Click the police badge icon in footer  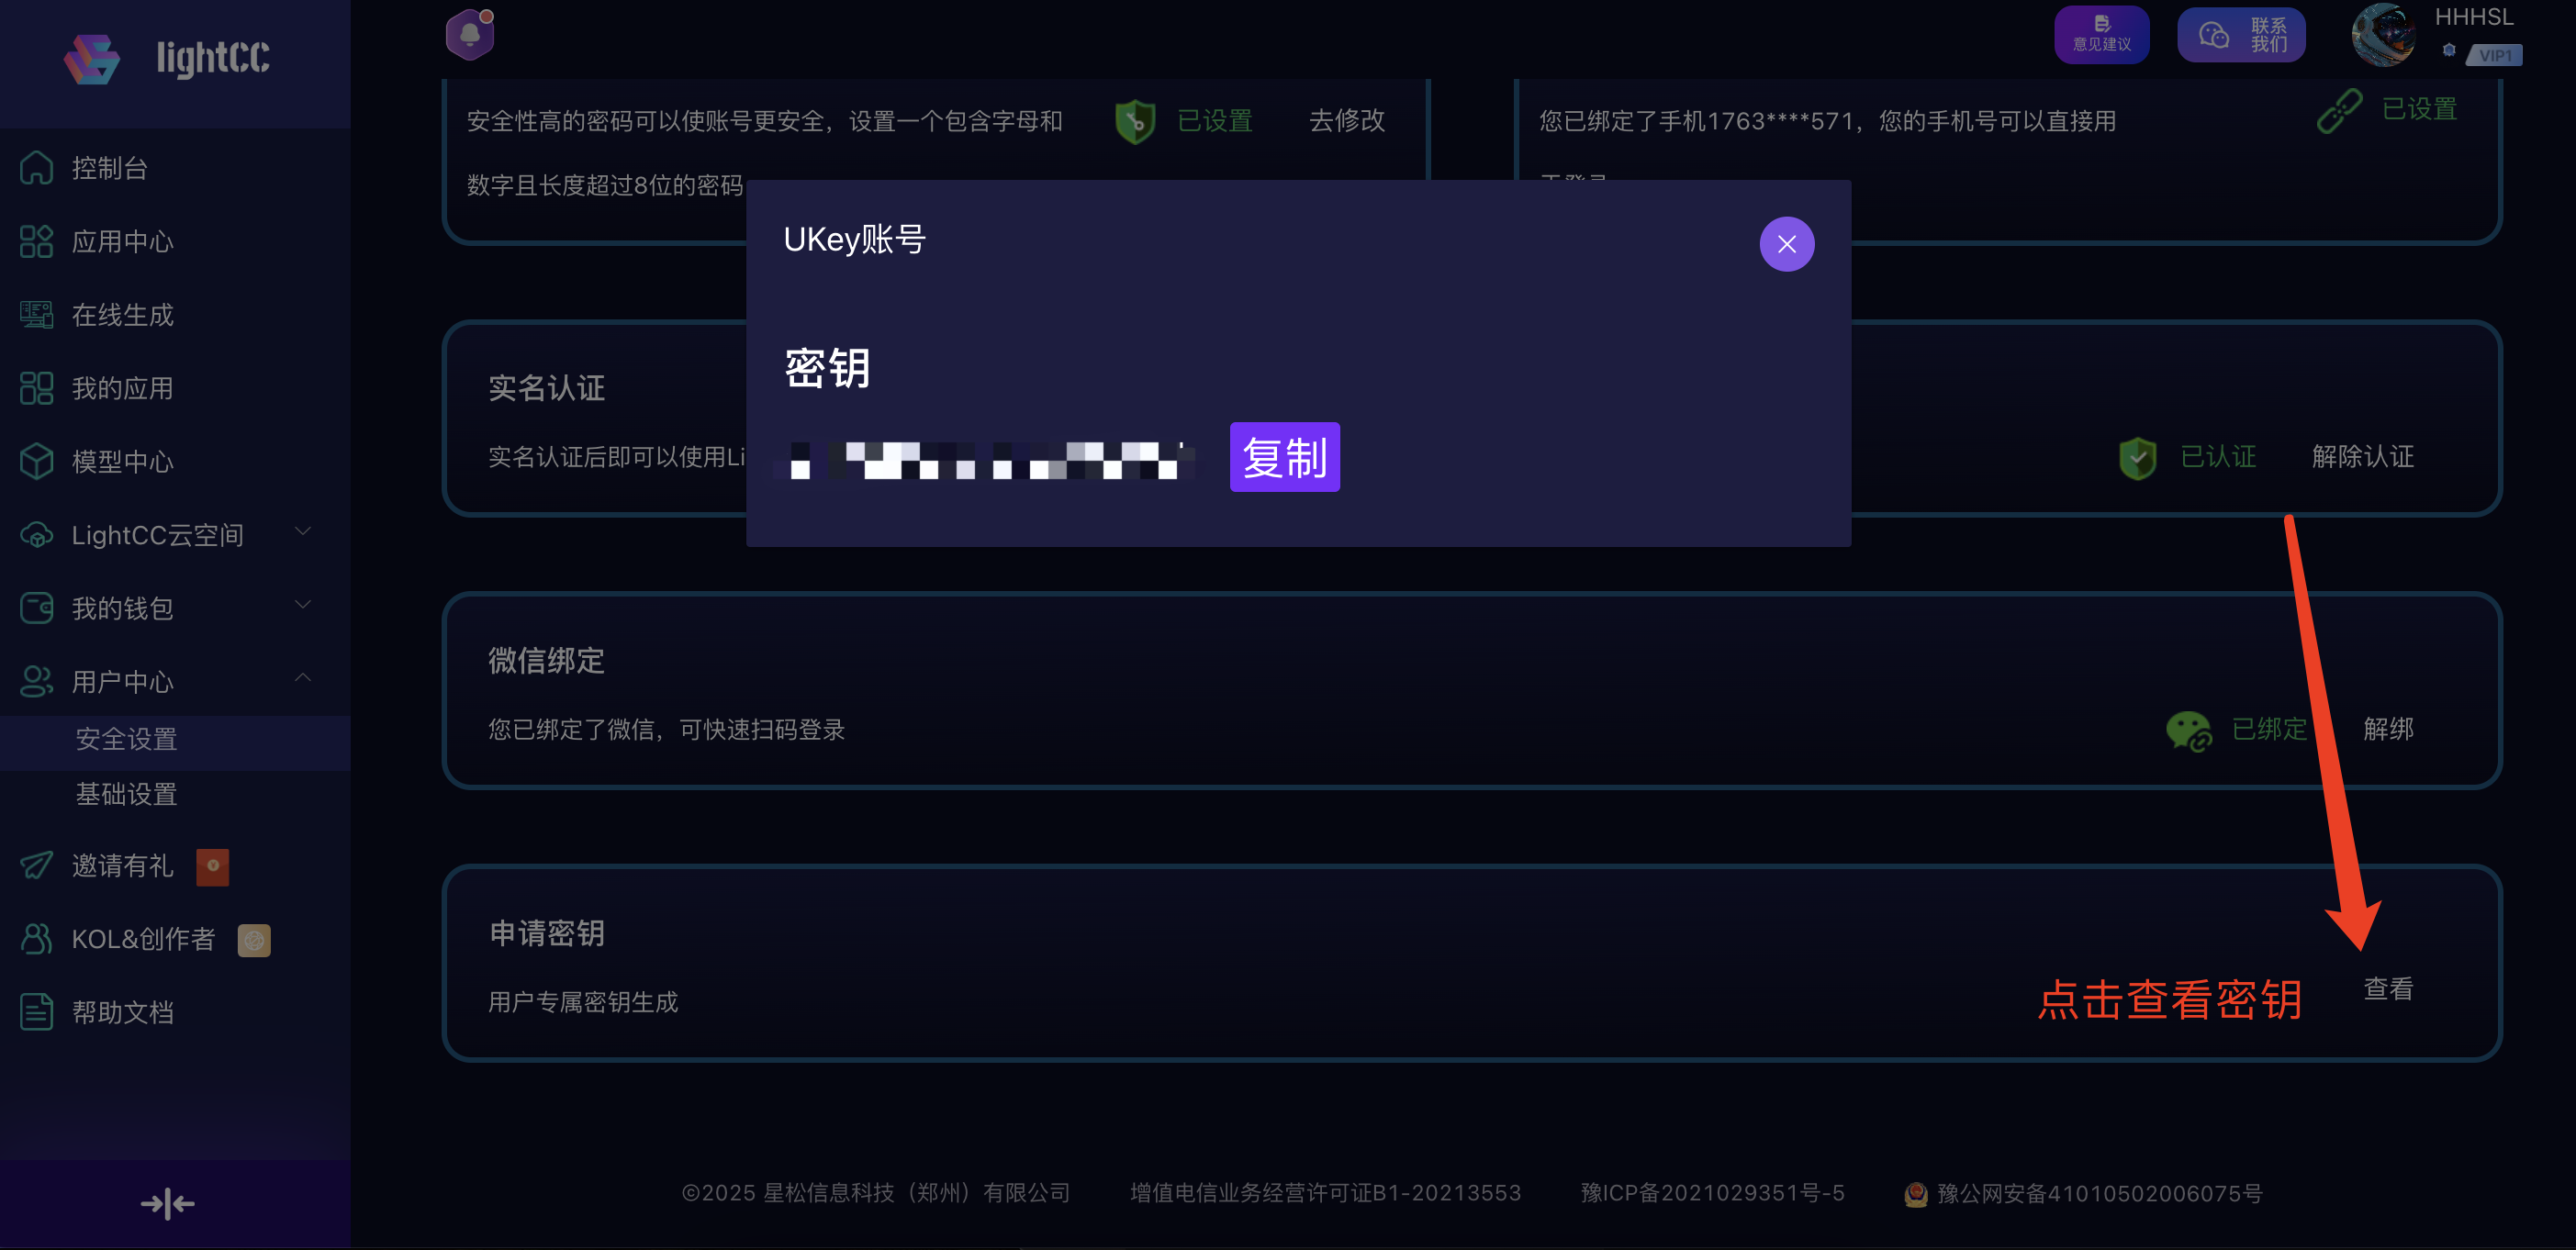pyautogui.click(x=1915, y=1194)
